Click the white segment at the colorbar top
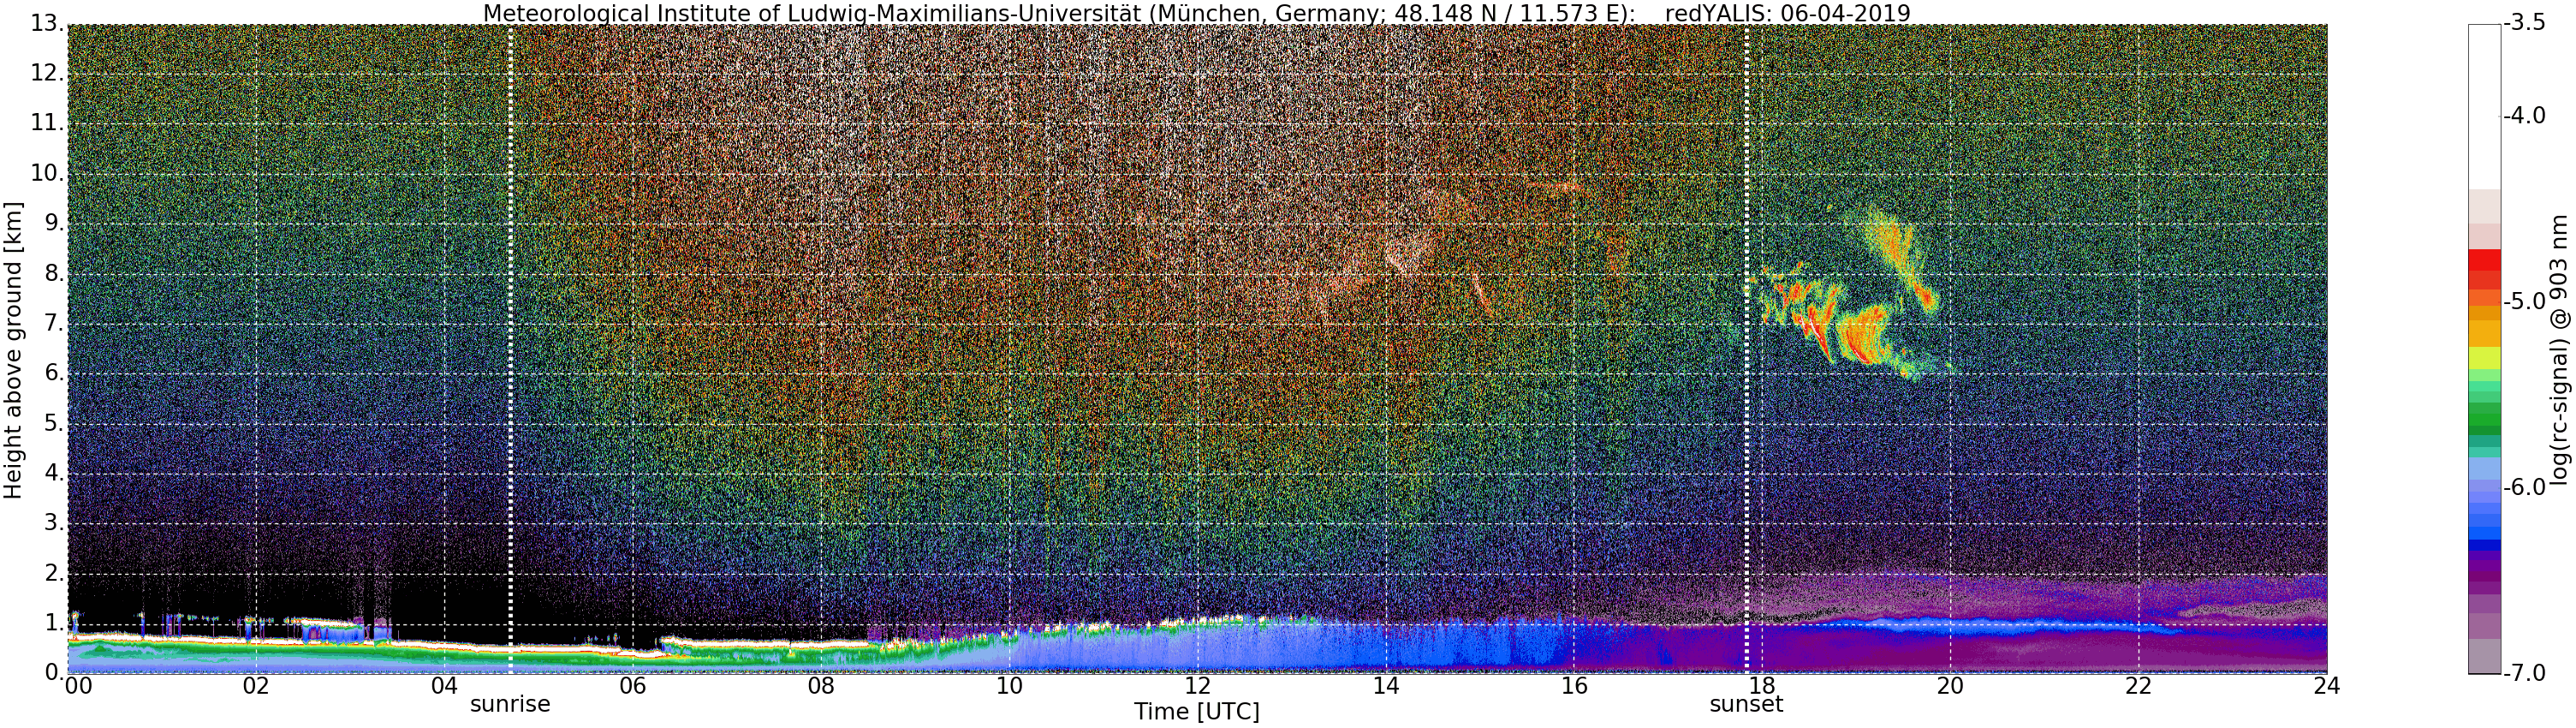2576x728 pixels. click(2484, 106)
